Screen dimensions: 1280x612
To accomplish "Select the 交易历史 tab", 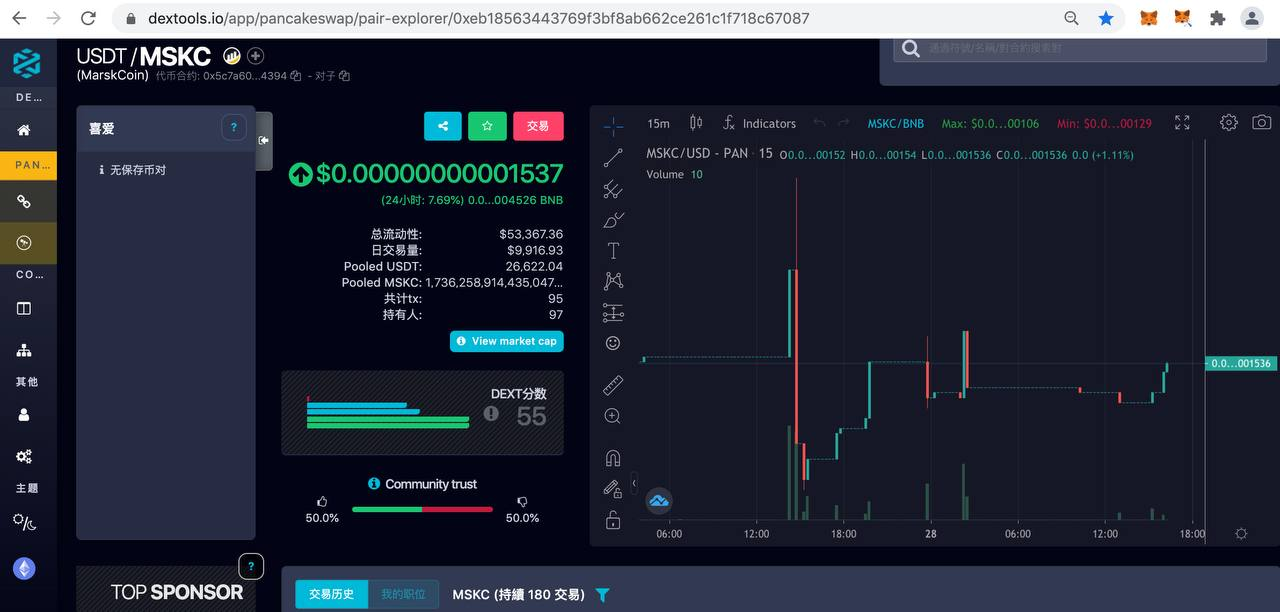I will 331,594.
